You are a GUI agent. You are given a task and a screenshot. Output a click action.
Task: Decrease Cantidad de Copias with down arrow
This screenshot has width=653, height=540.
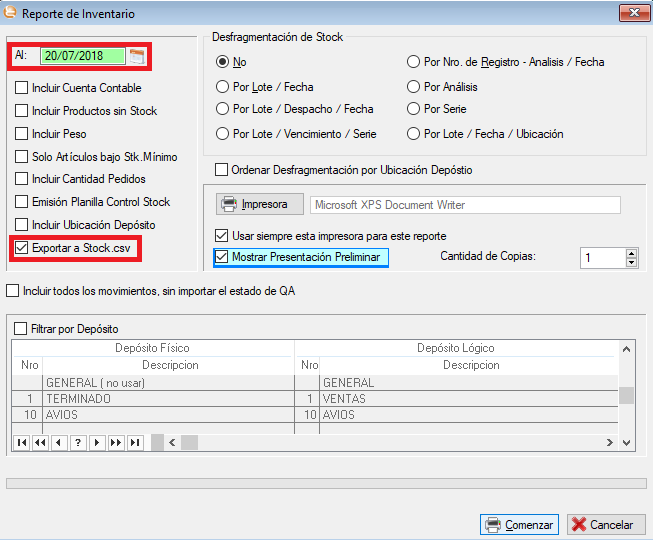point(631,263)
